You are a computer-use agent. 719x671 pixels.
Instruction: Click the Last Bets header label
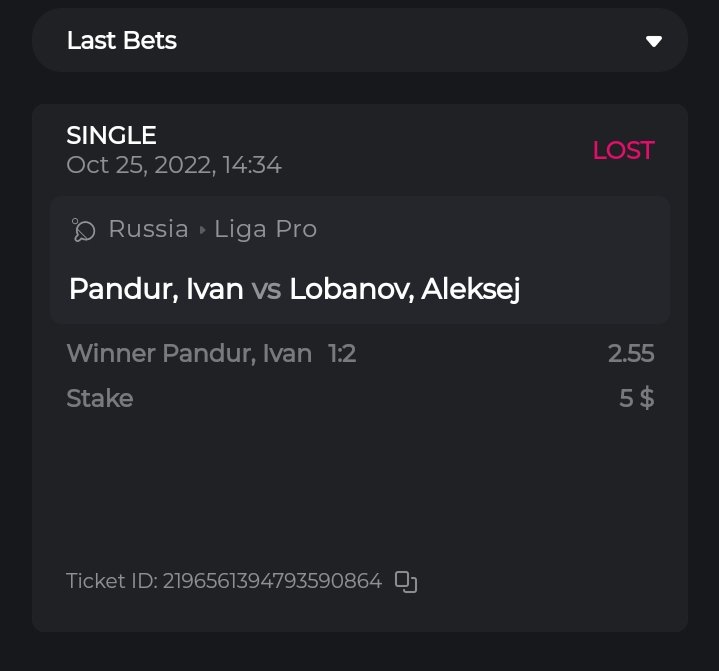point(122,41)
